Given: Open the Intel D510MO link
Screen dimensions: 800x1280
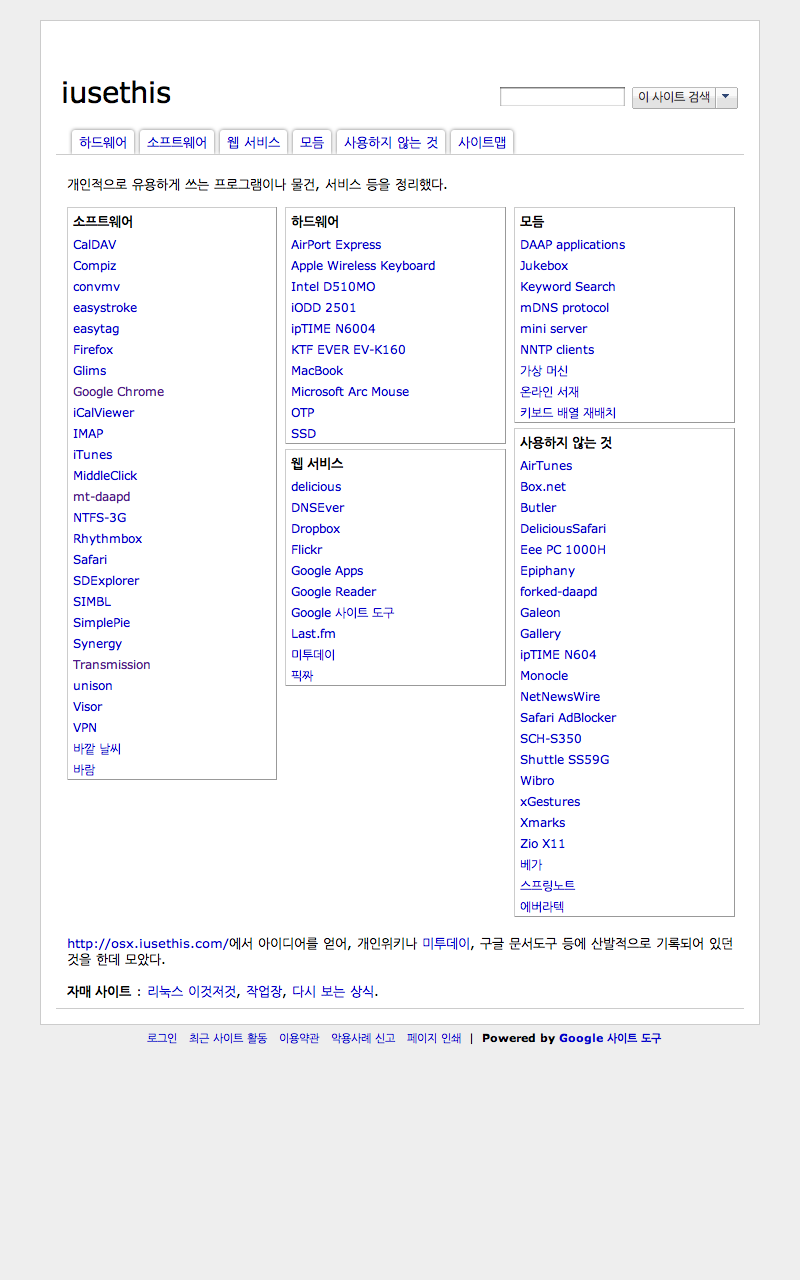Looking at the screenshot, I should pyautogui.click(x=333, y=287).
